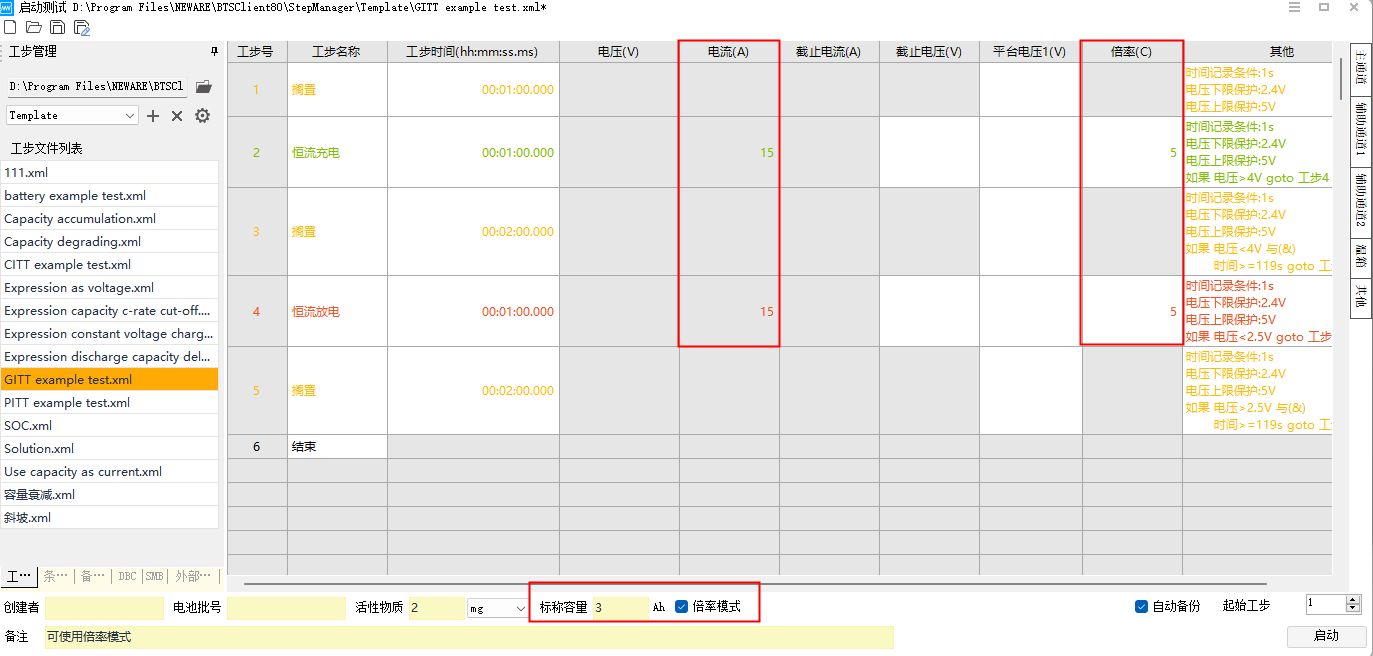Open the 主通道 side tab
The height and width of the screenshot is (656, 1373).
point(1361,69)
